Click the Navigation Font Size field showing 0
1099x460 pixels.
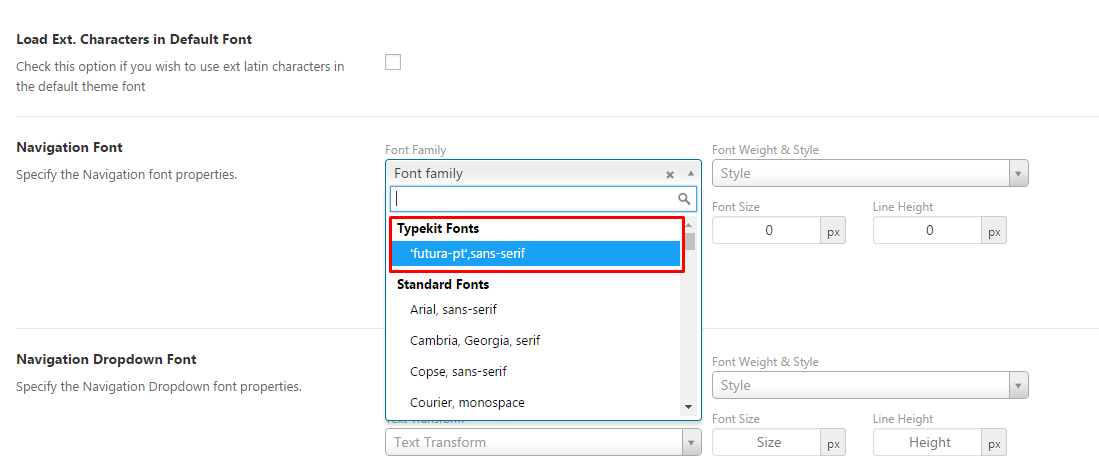coord(767,231)
